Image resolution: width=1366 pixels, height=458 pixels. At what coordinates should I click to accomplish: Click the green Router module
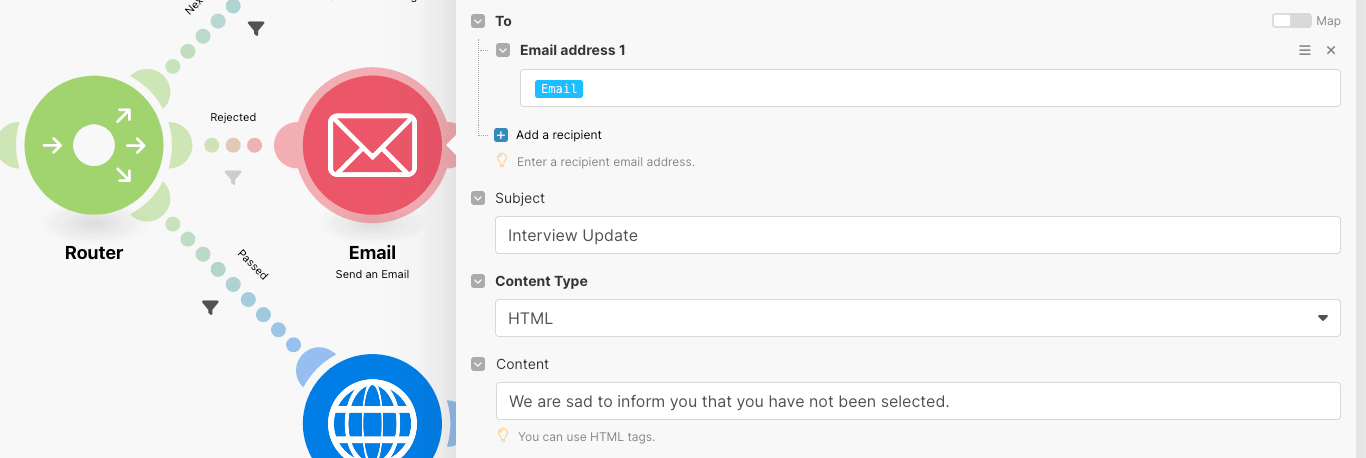pos(94,146)
